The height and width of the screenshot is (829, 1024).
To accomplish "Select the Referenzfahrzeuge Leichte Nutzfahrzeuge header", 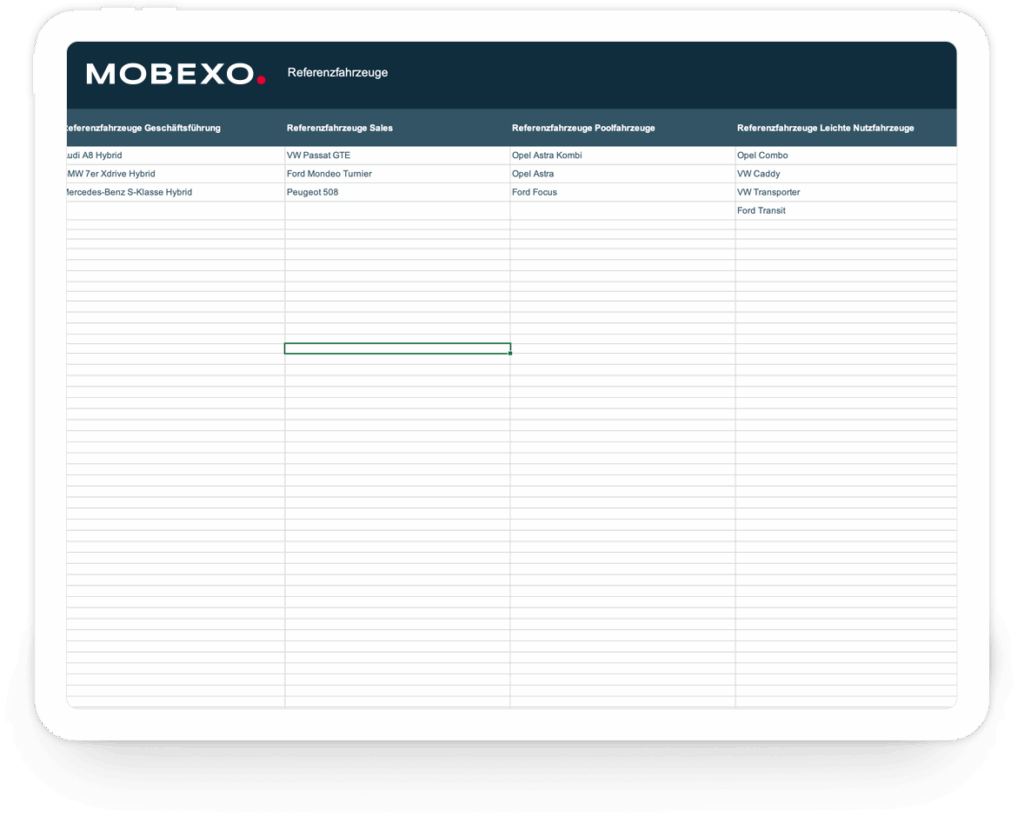I will pos(825,128).
